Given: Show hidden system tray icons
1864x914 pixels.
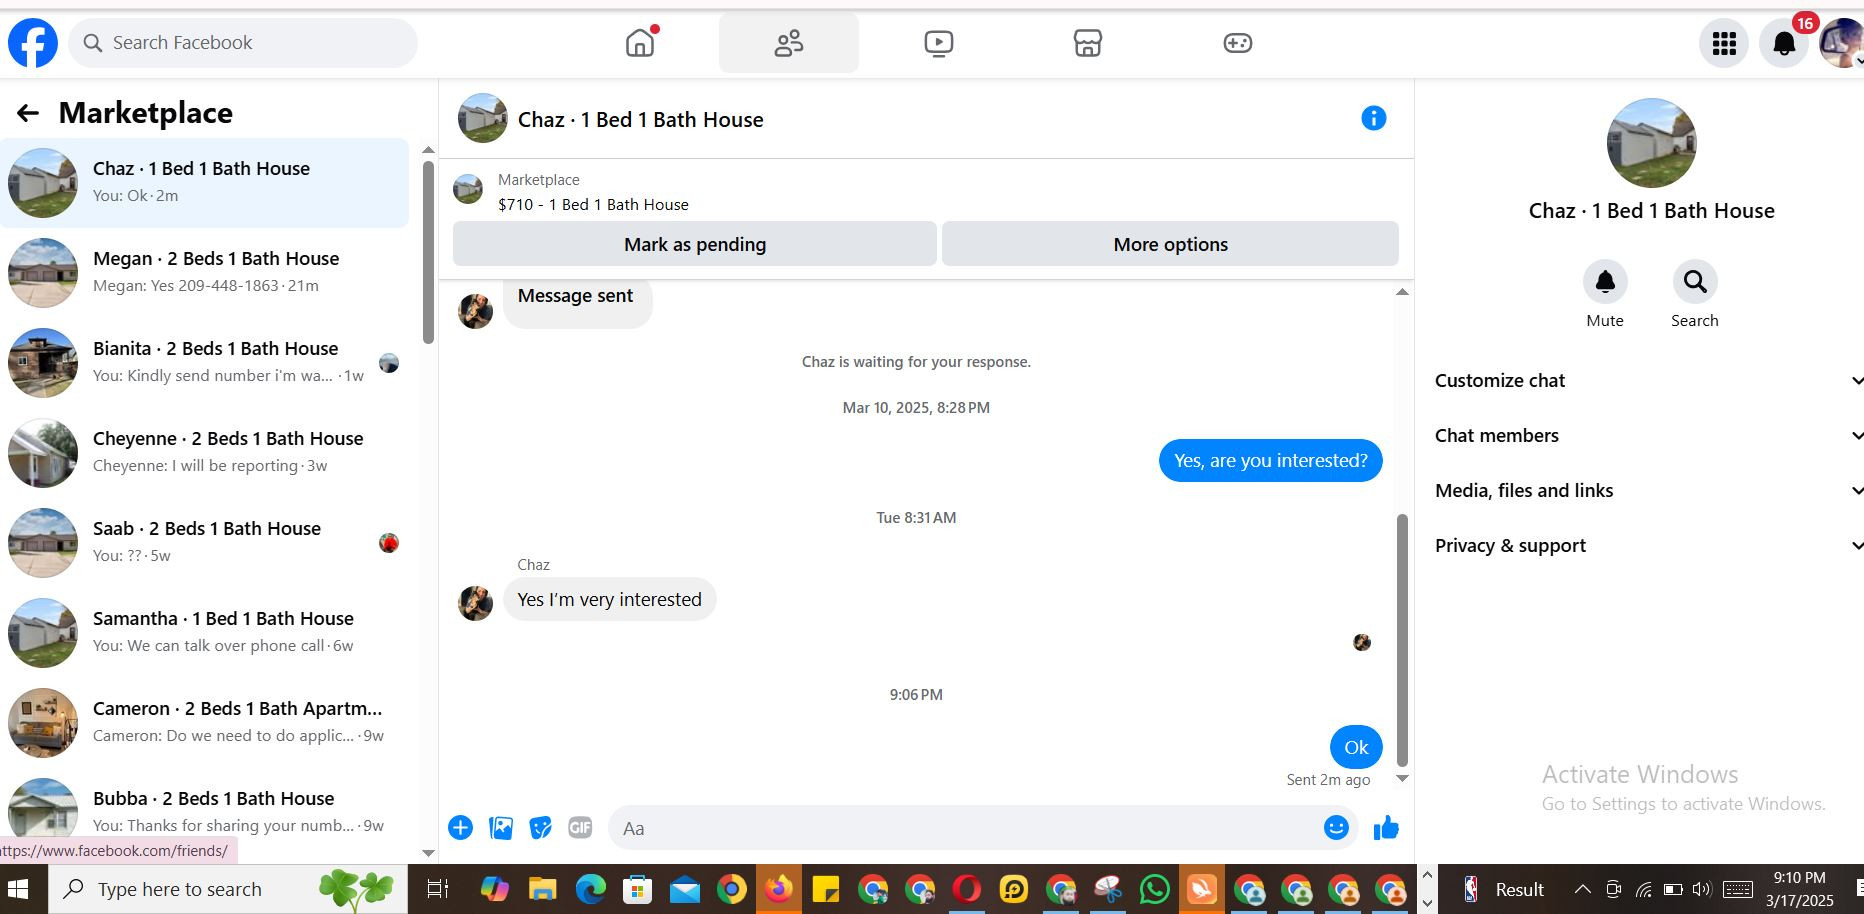Looking at the screenshot, I should coord(1582,889).
